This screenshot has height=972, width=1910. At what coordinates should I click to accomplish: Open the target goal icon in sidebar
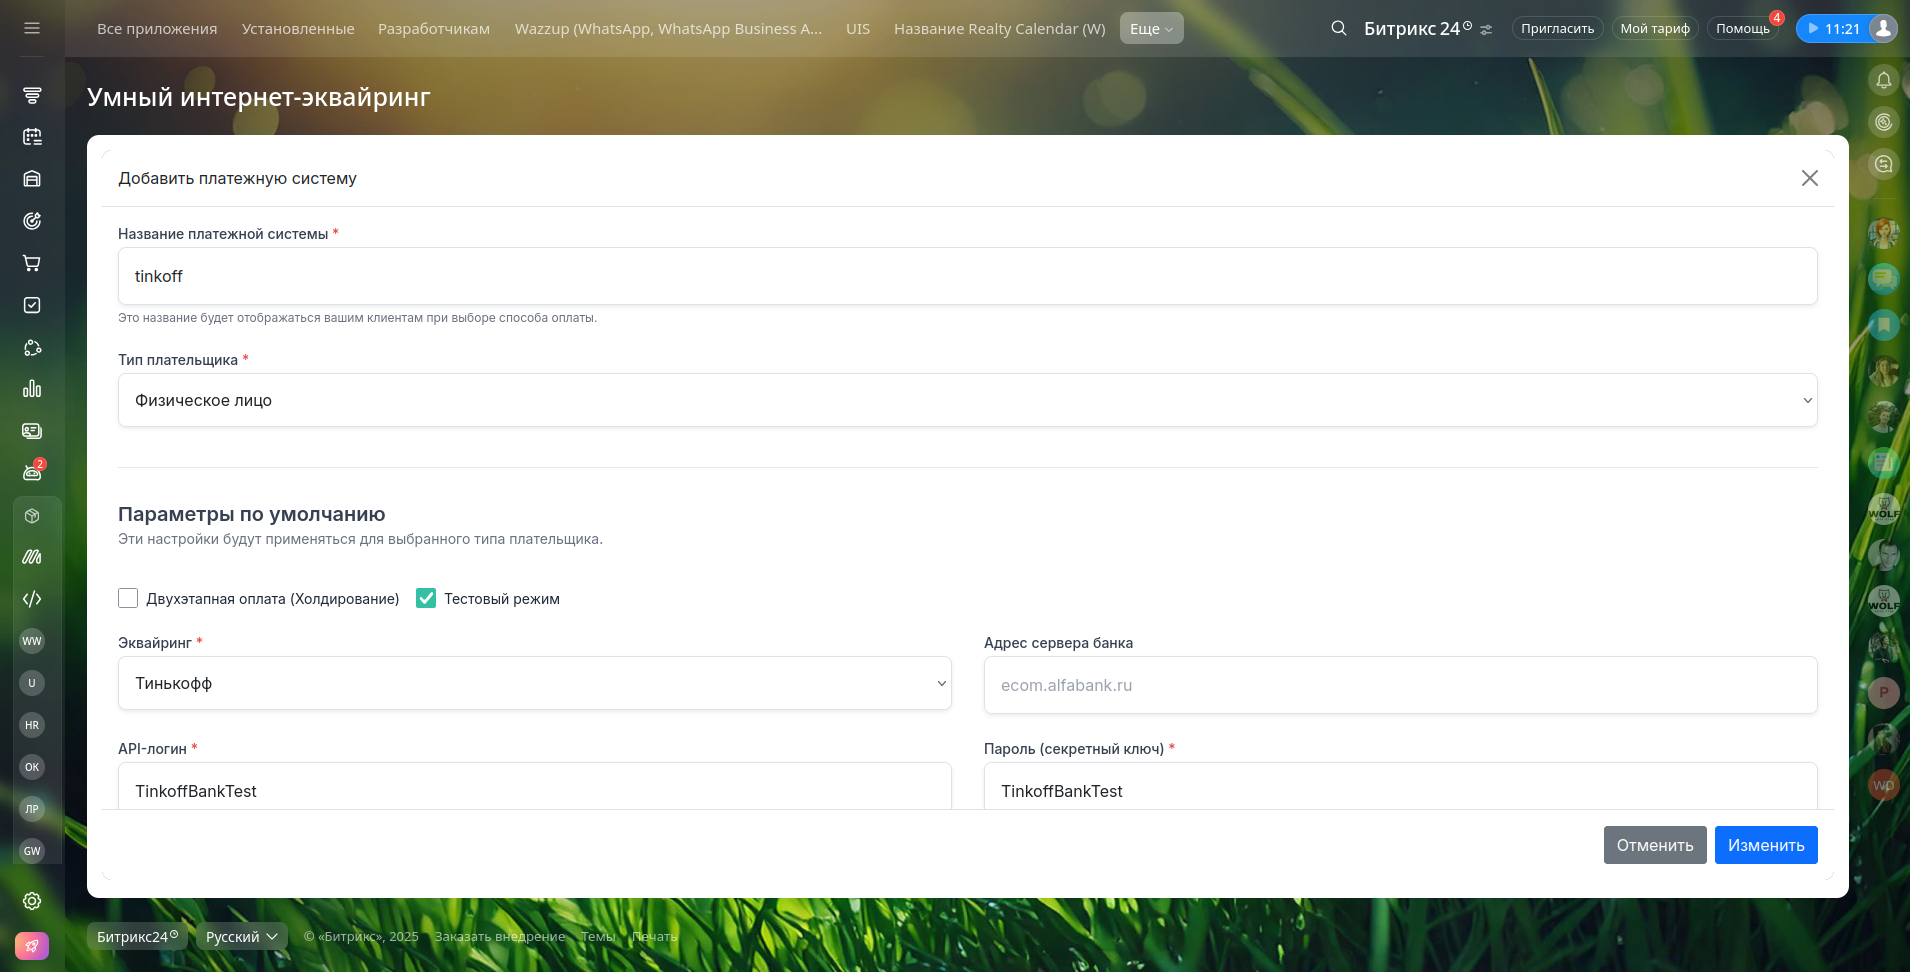pyautogui.click(x=32, y=221)
